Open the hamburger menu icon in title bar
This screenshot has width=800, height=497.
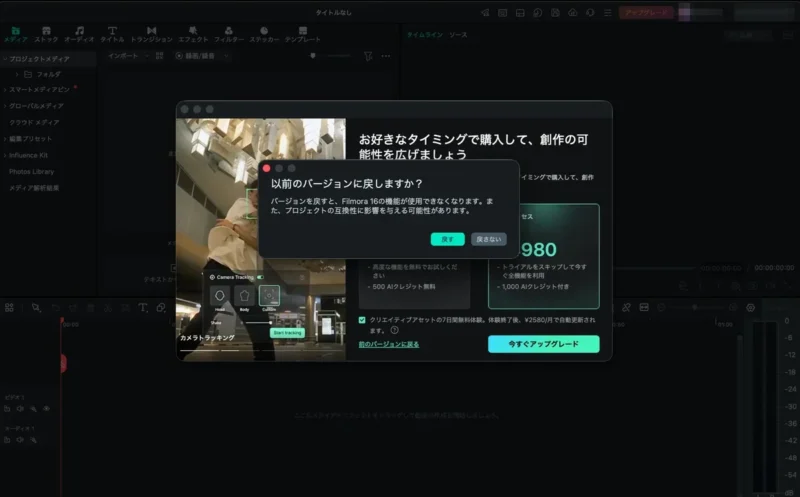pyautogui.click(x=608, y=12)
